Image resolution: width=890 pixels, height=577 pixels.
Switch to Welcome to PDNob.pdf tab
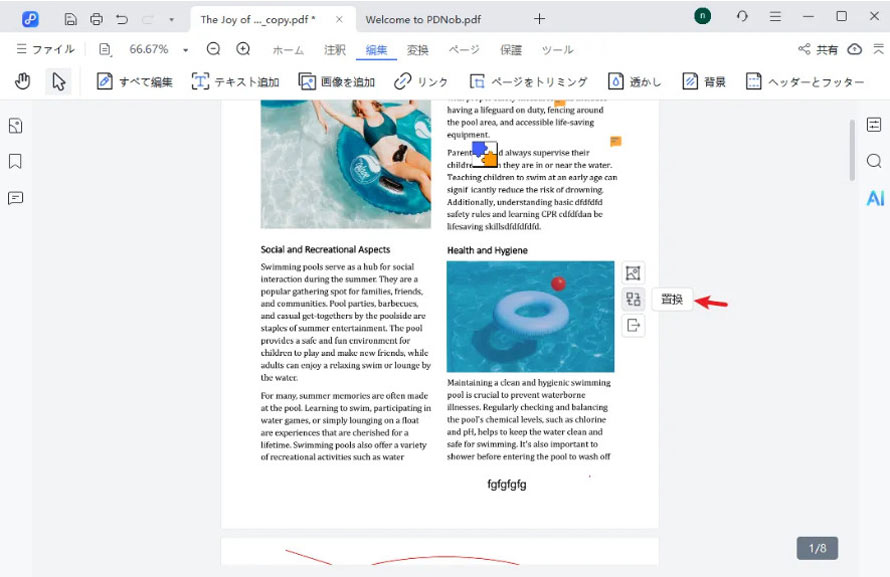(x=423, y=19)
